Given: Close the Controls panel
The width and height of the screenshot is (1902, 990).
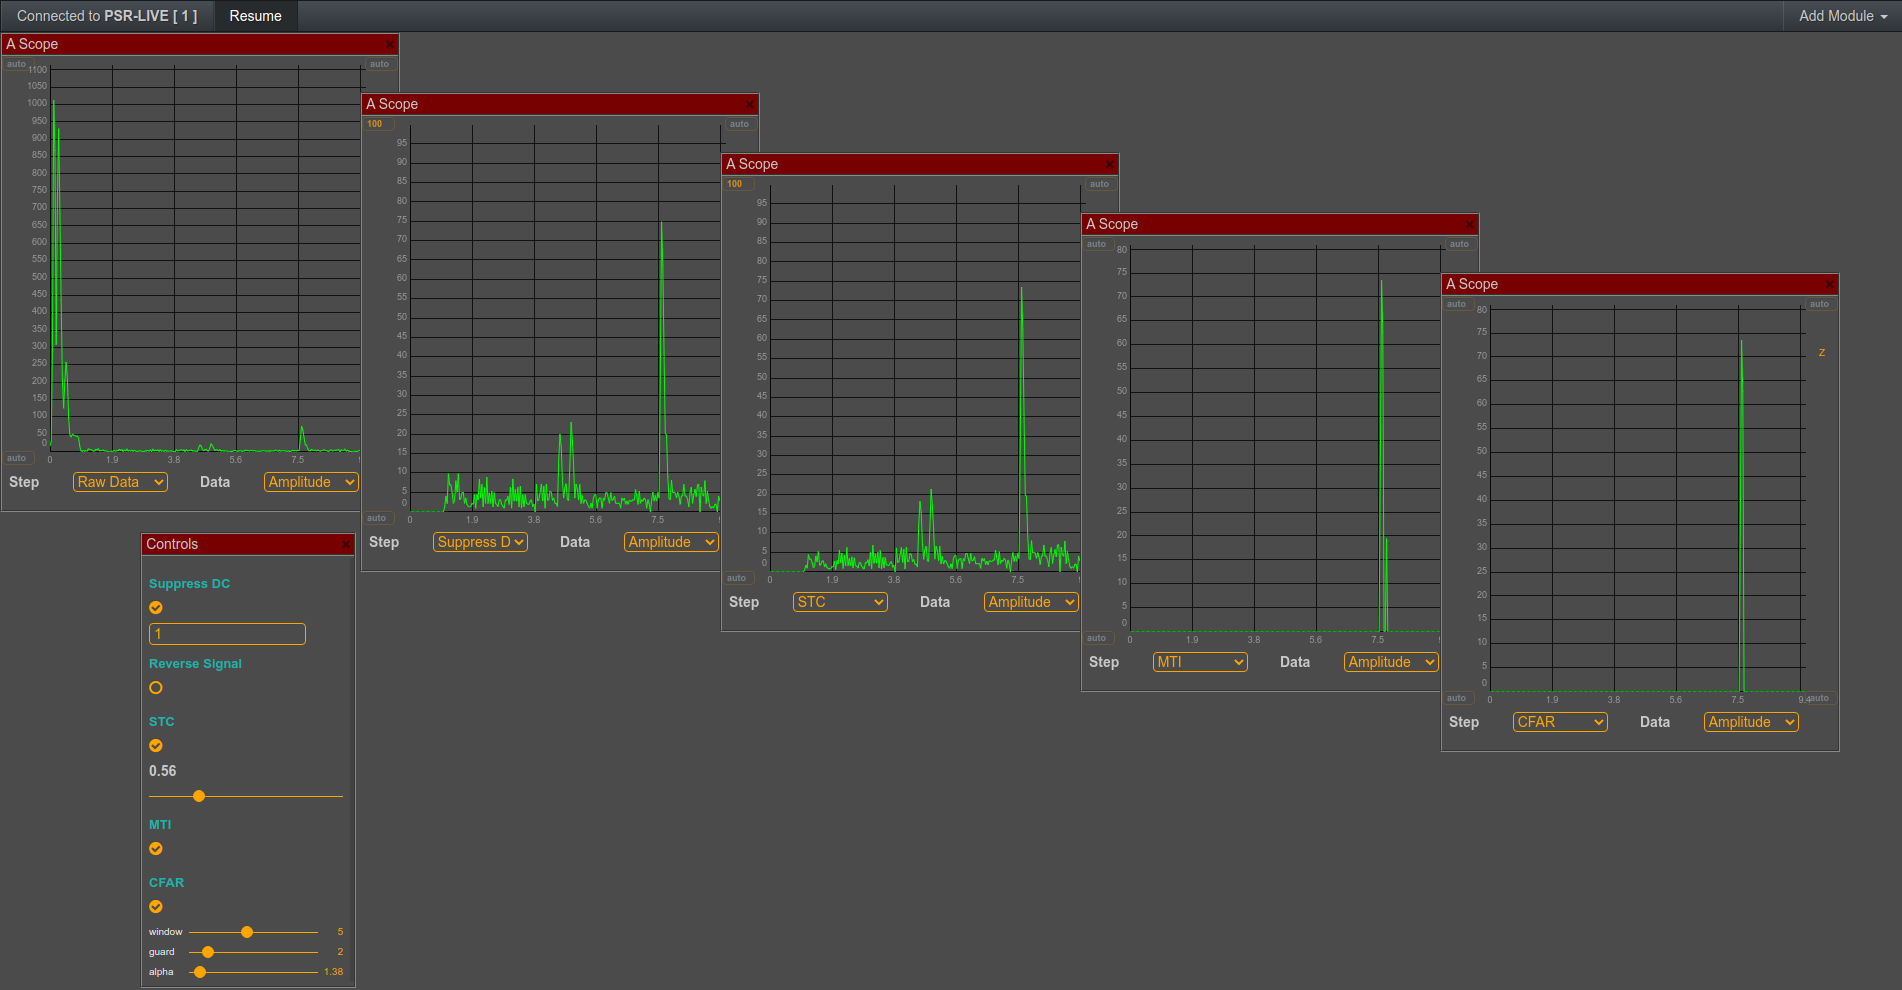Looking at the screenshot, I should tap(346, 544).
